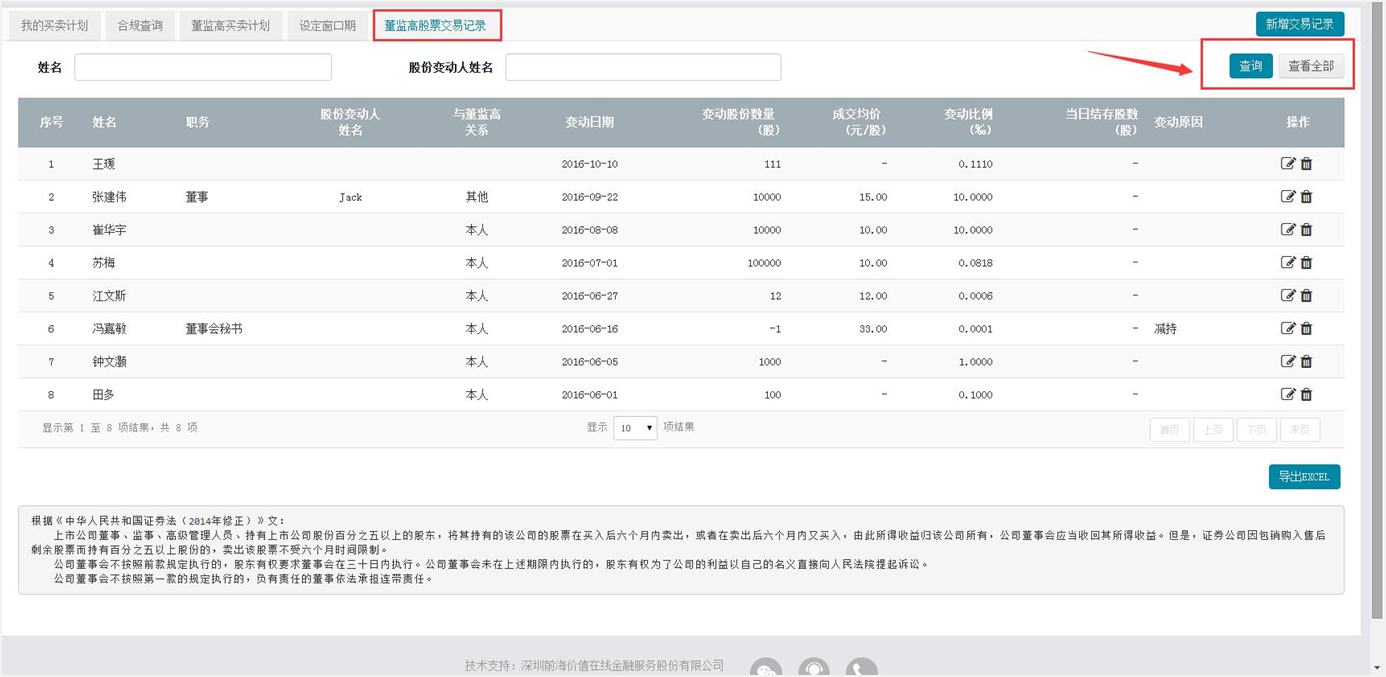Edit the 王瑗 transaction record
The height and width of the screenshot is (677, 1386).
click(x=1288, y=164)
